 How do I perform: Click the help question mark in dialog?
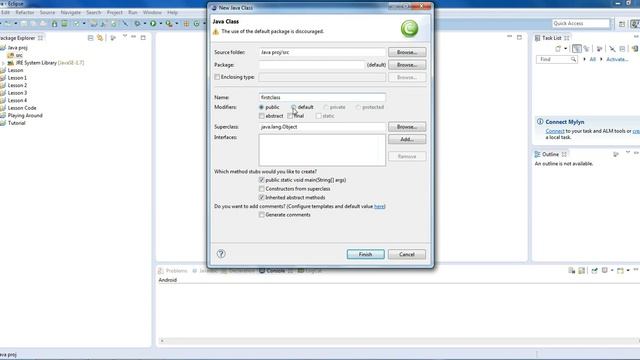(x=221, y=254)
